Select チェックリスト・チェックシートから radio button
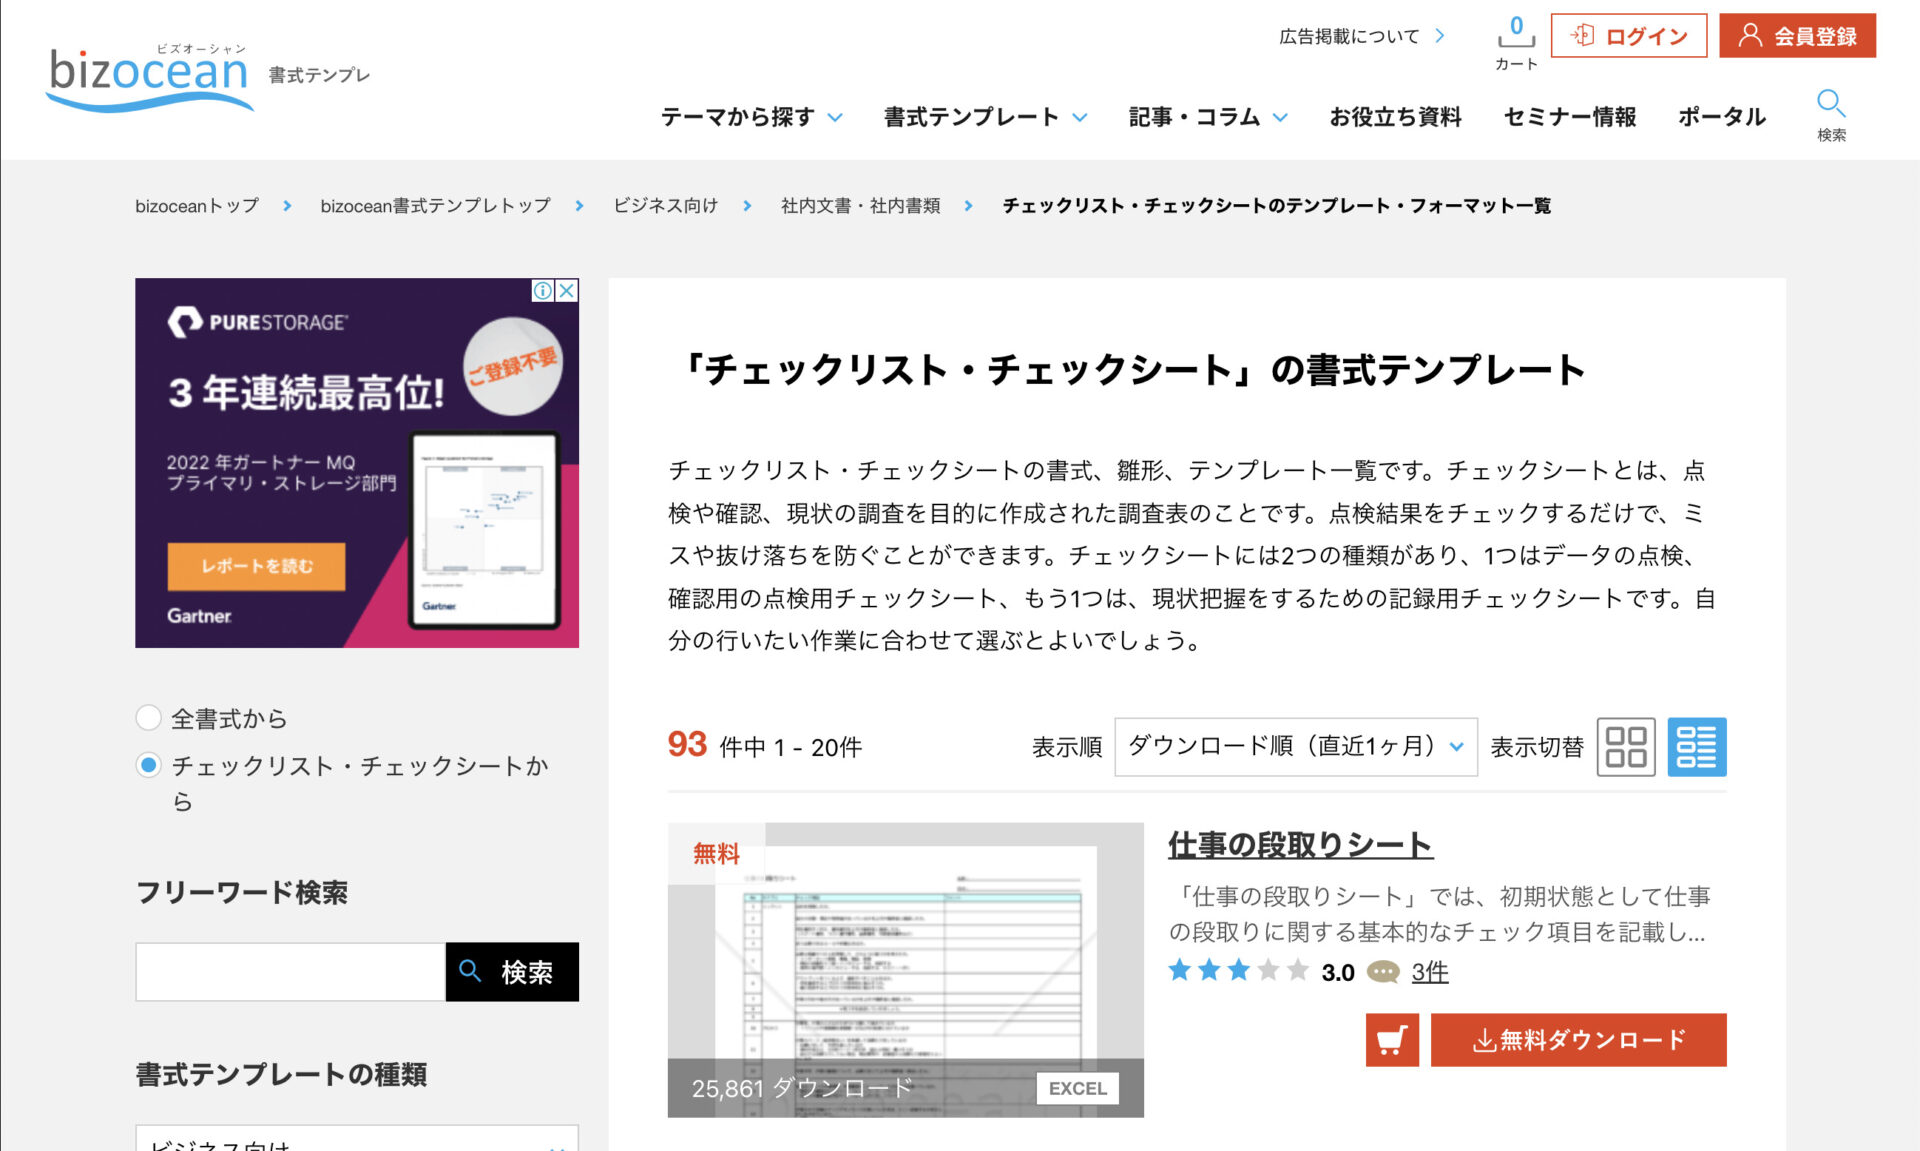The image size is (1920, 1151). tap(148, 765)
